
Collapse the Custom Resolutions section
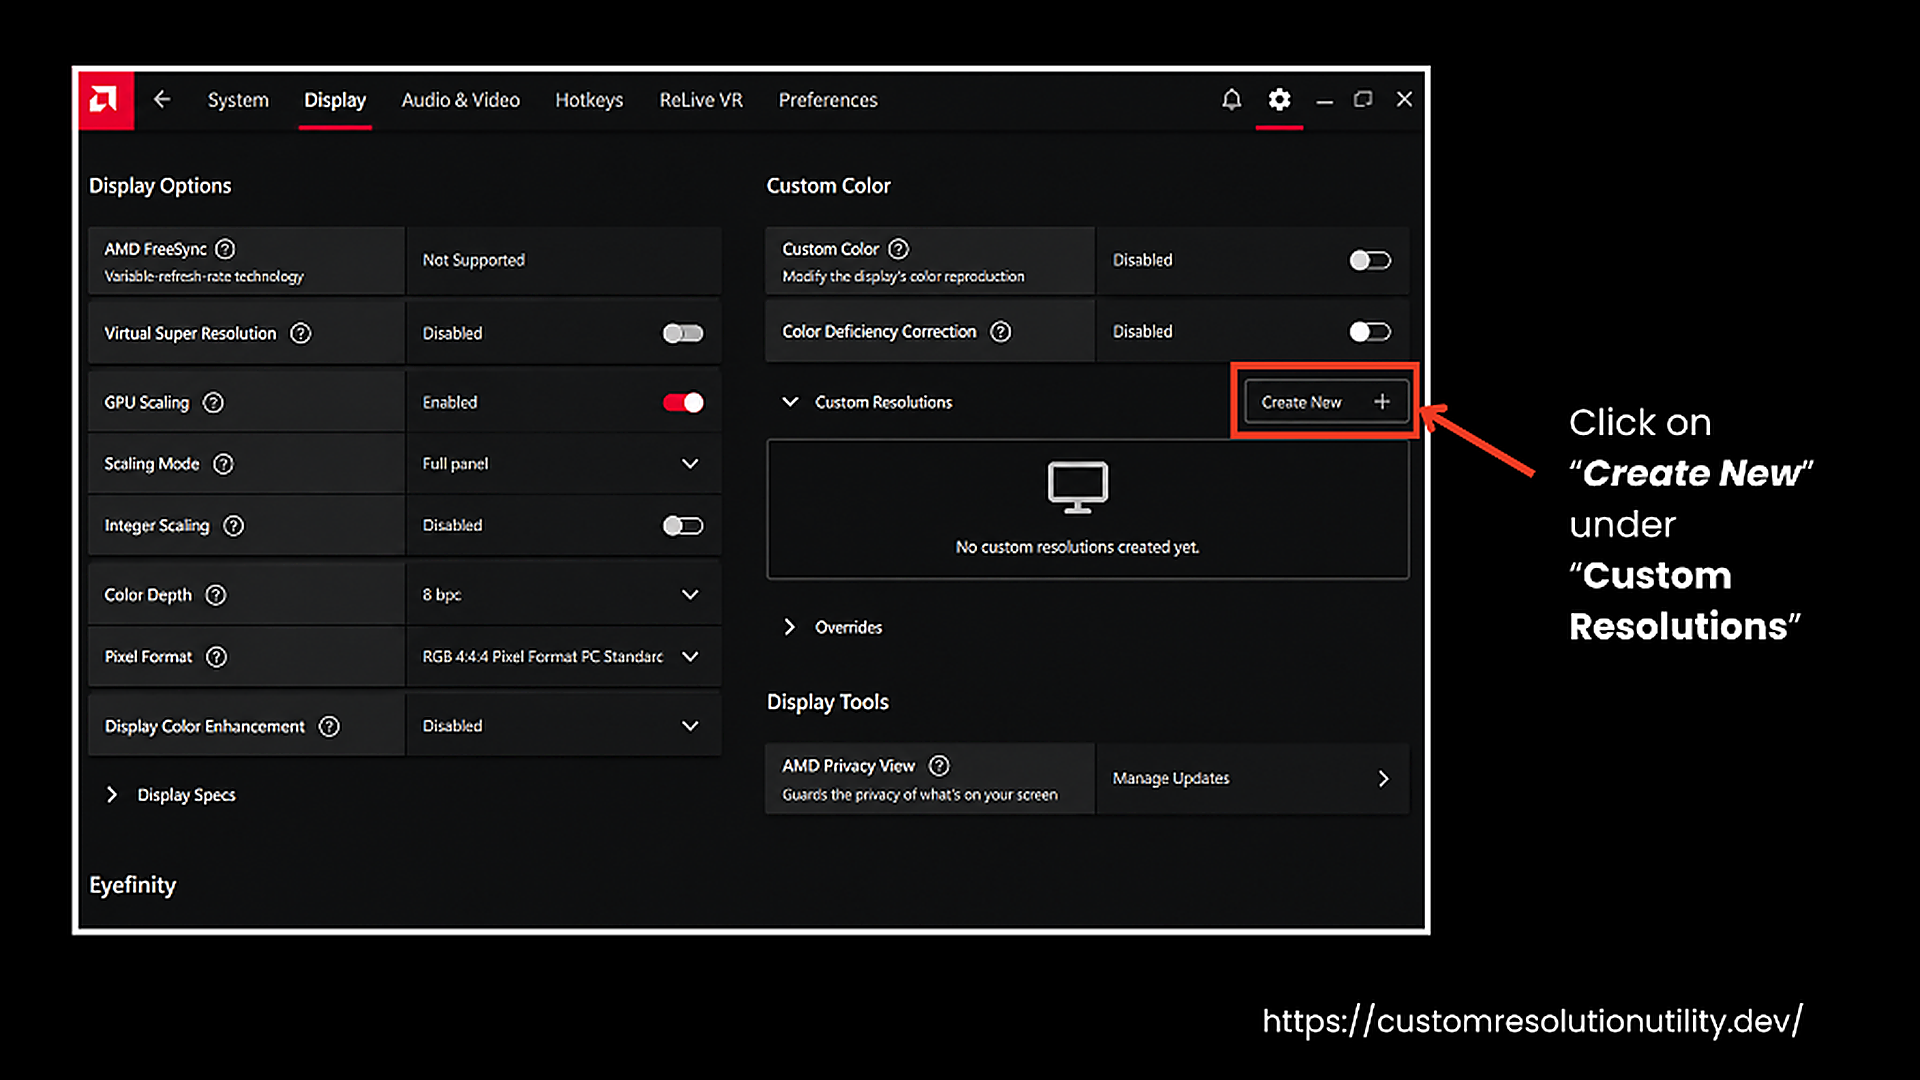[x=790, y=402]
